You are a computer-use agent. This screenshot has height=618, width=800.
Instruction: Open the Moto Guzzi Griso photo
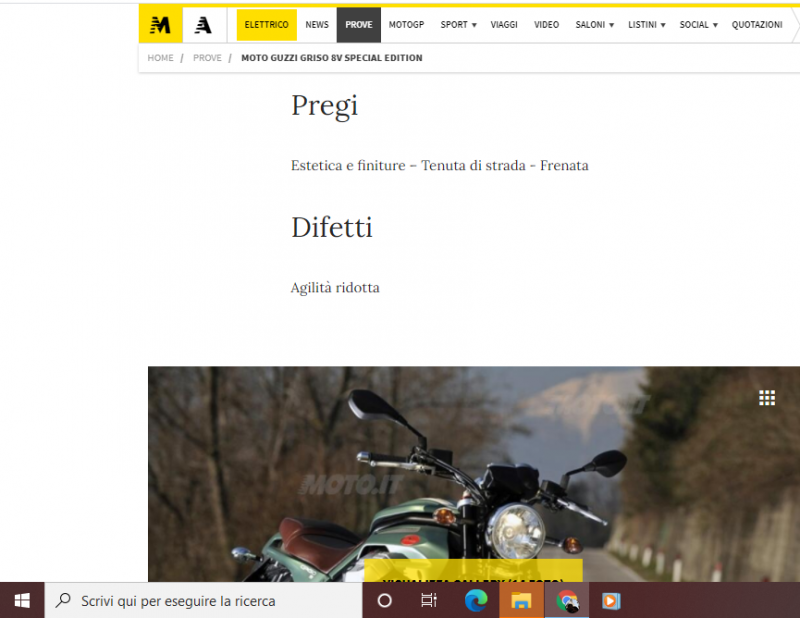click(473, 474)
